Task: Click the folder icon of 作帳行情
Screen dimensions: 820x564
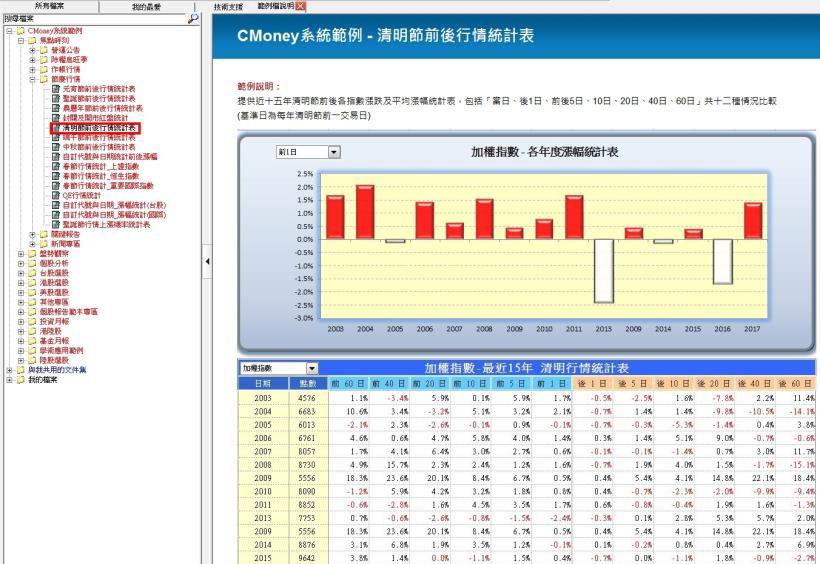Action: [44, 70]
